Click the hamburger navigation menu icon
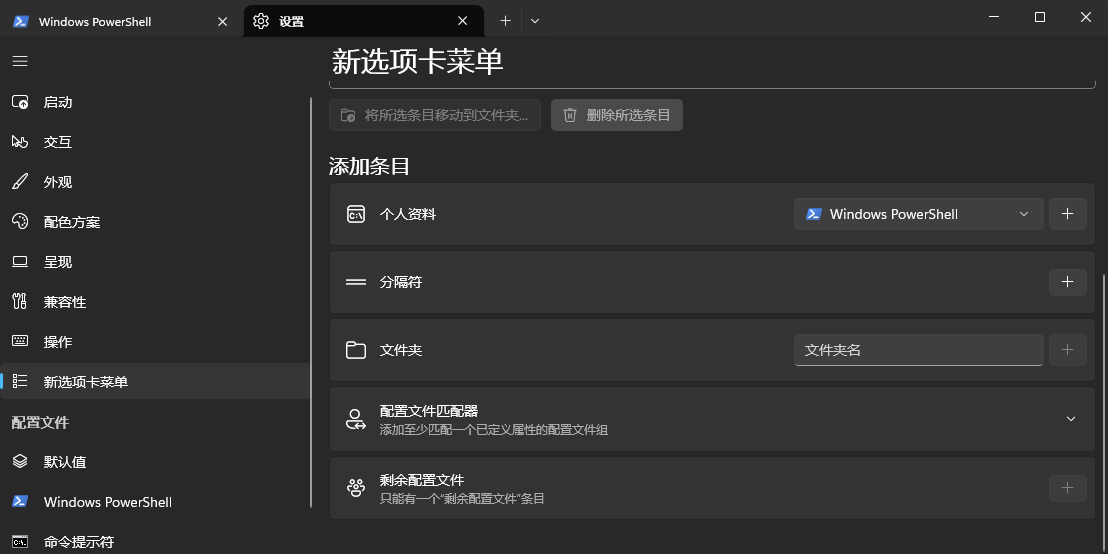1108x554 pixels. (x=20, y=61)
